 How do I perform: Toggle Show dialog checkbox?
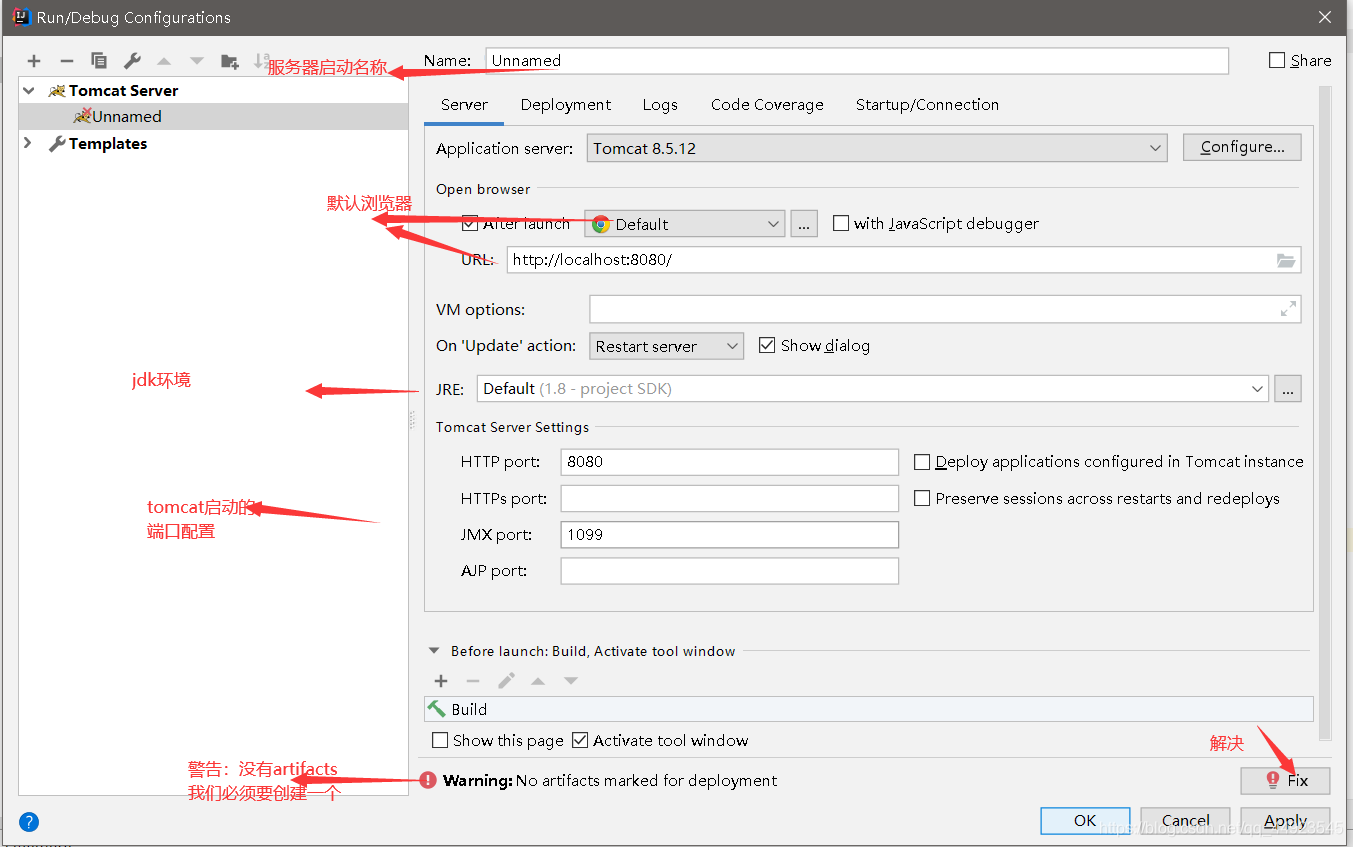click(x=767, y=345)
